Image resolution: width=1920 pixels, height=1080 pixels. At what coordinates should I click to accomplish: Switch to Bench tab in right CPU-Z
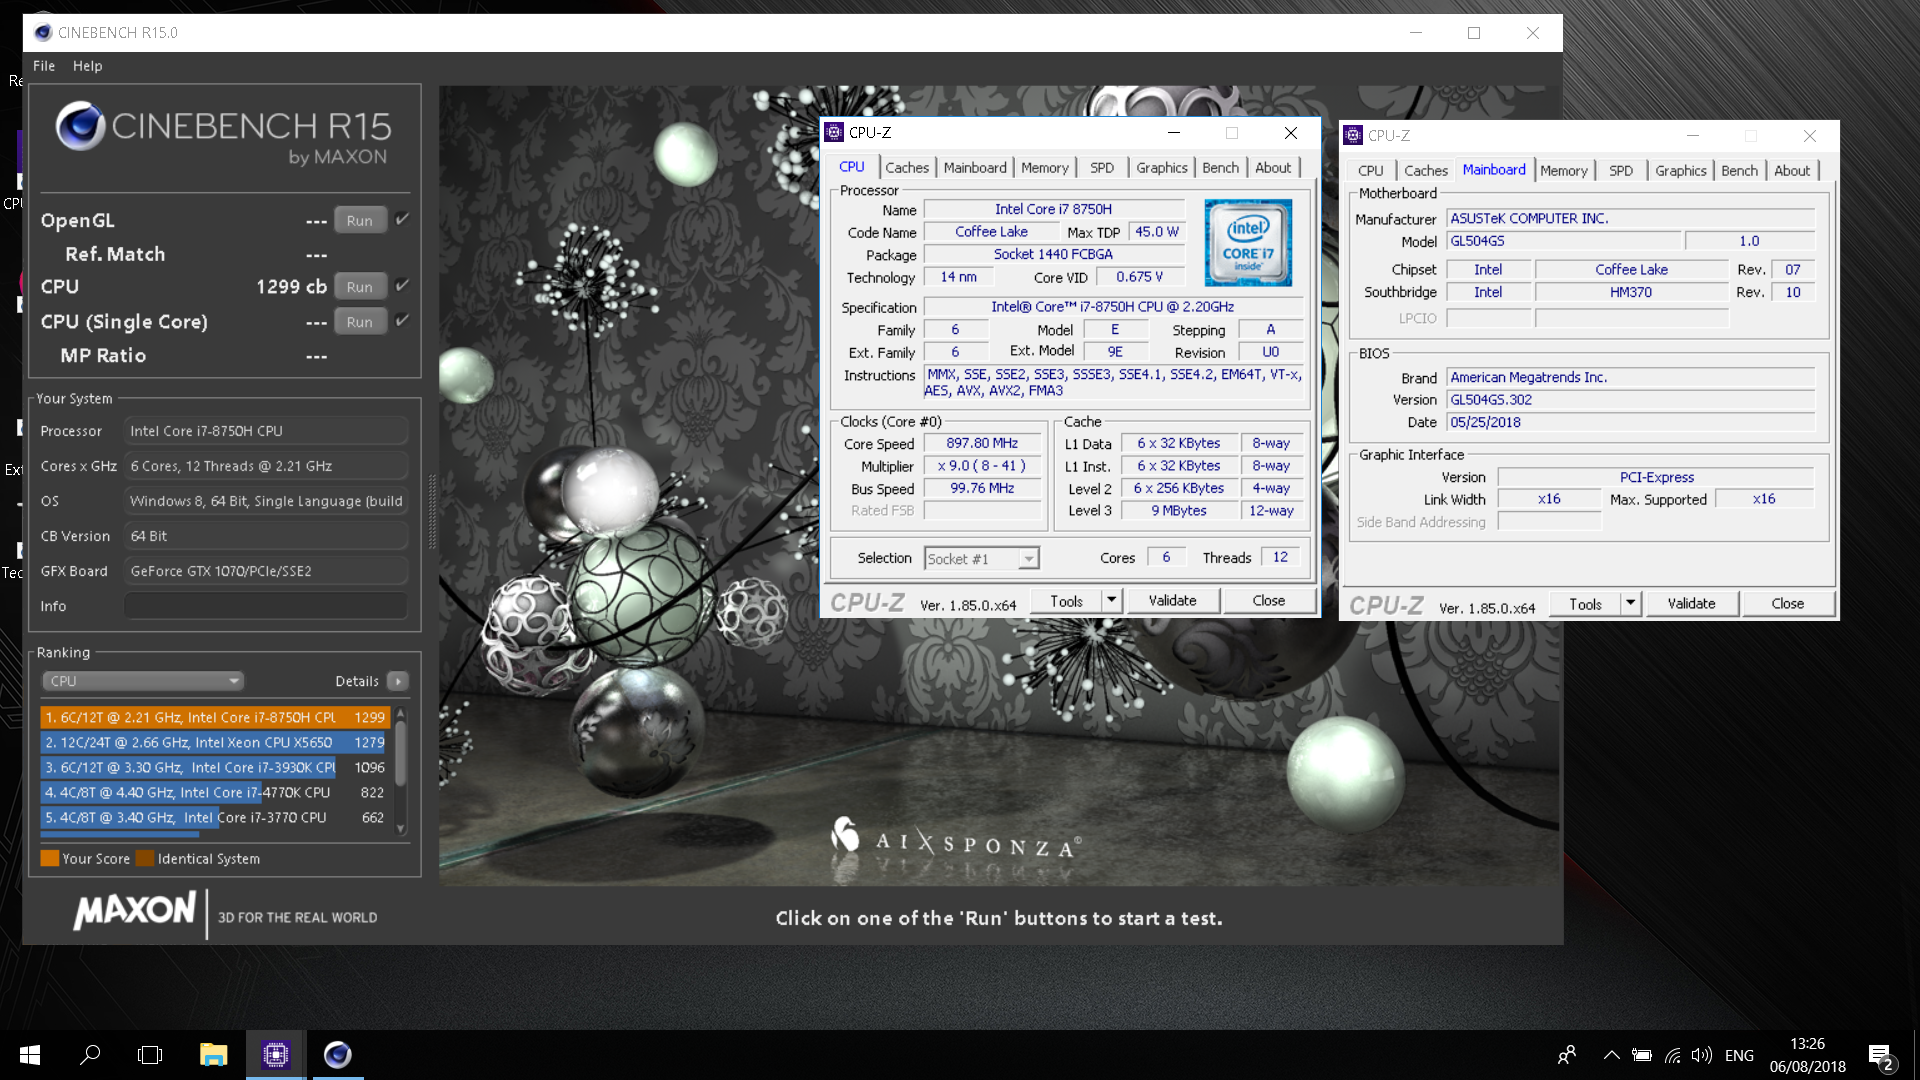coord(1739,171)
